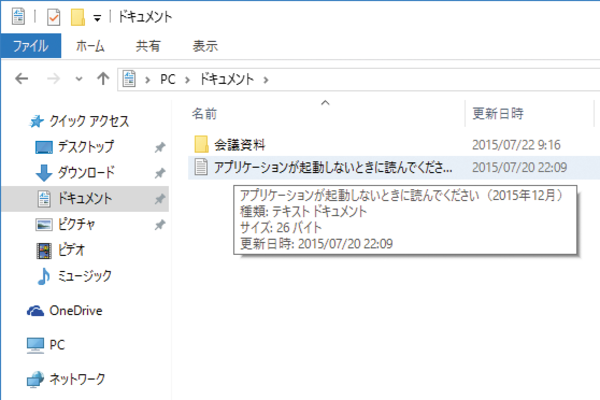Click the New Folder icon in the title bar
Image resolution: width=600 pixels, height=400 pixels.
click(78, 17)
